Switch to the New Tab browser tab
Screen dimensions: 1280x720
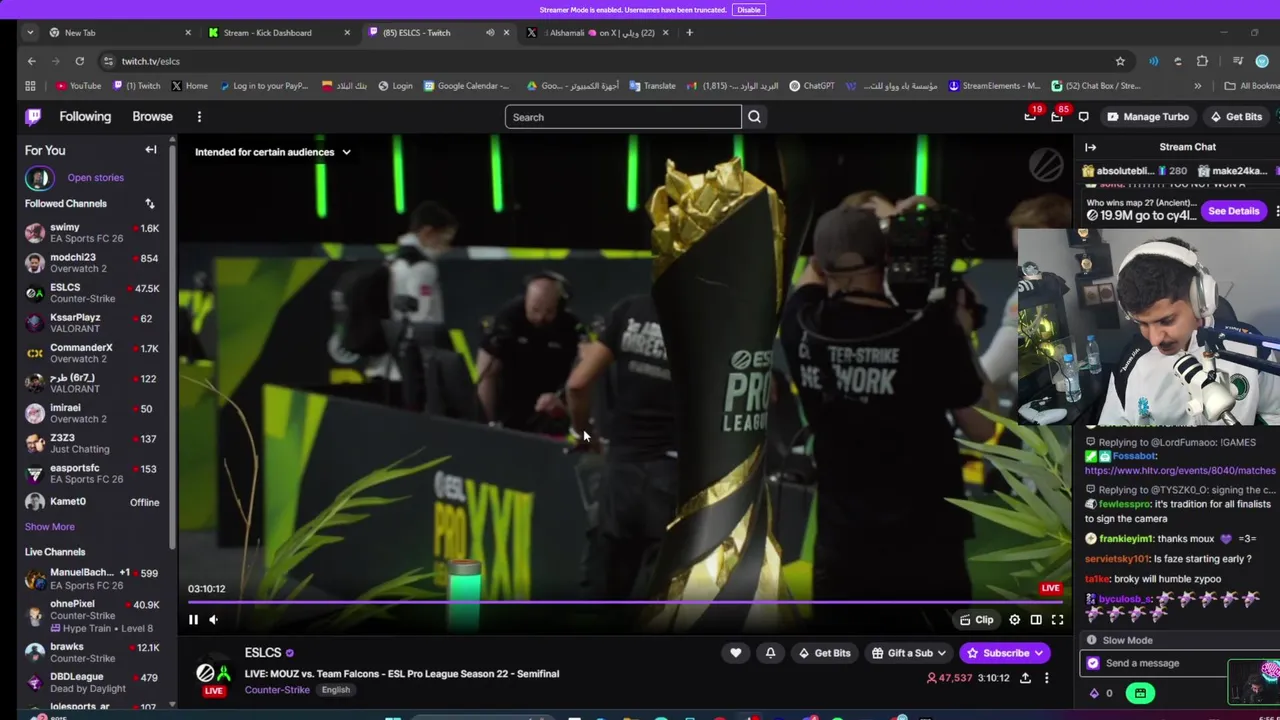(x=118, y=33)
